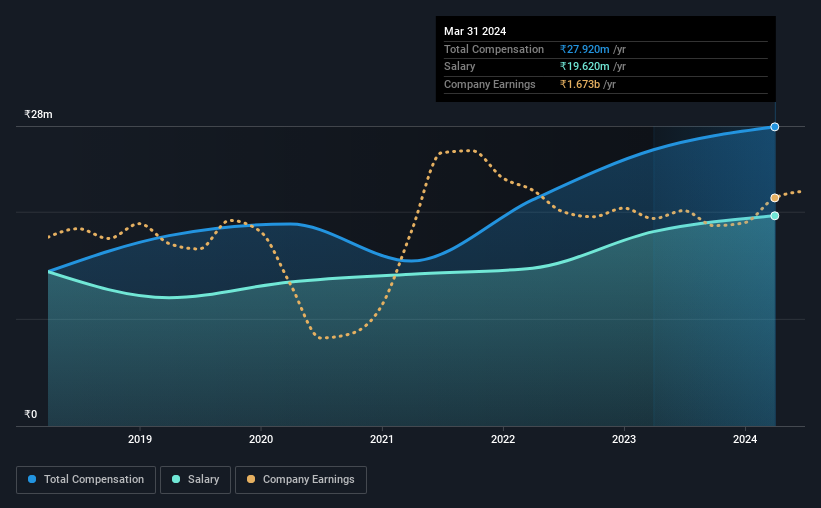
Task: Click the ₹19.620m salary value
Action: 584,67
